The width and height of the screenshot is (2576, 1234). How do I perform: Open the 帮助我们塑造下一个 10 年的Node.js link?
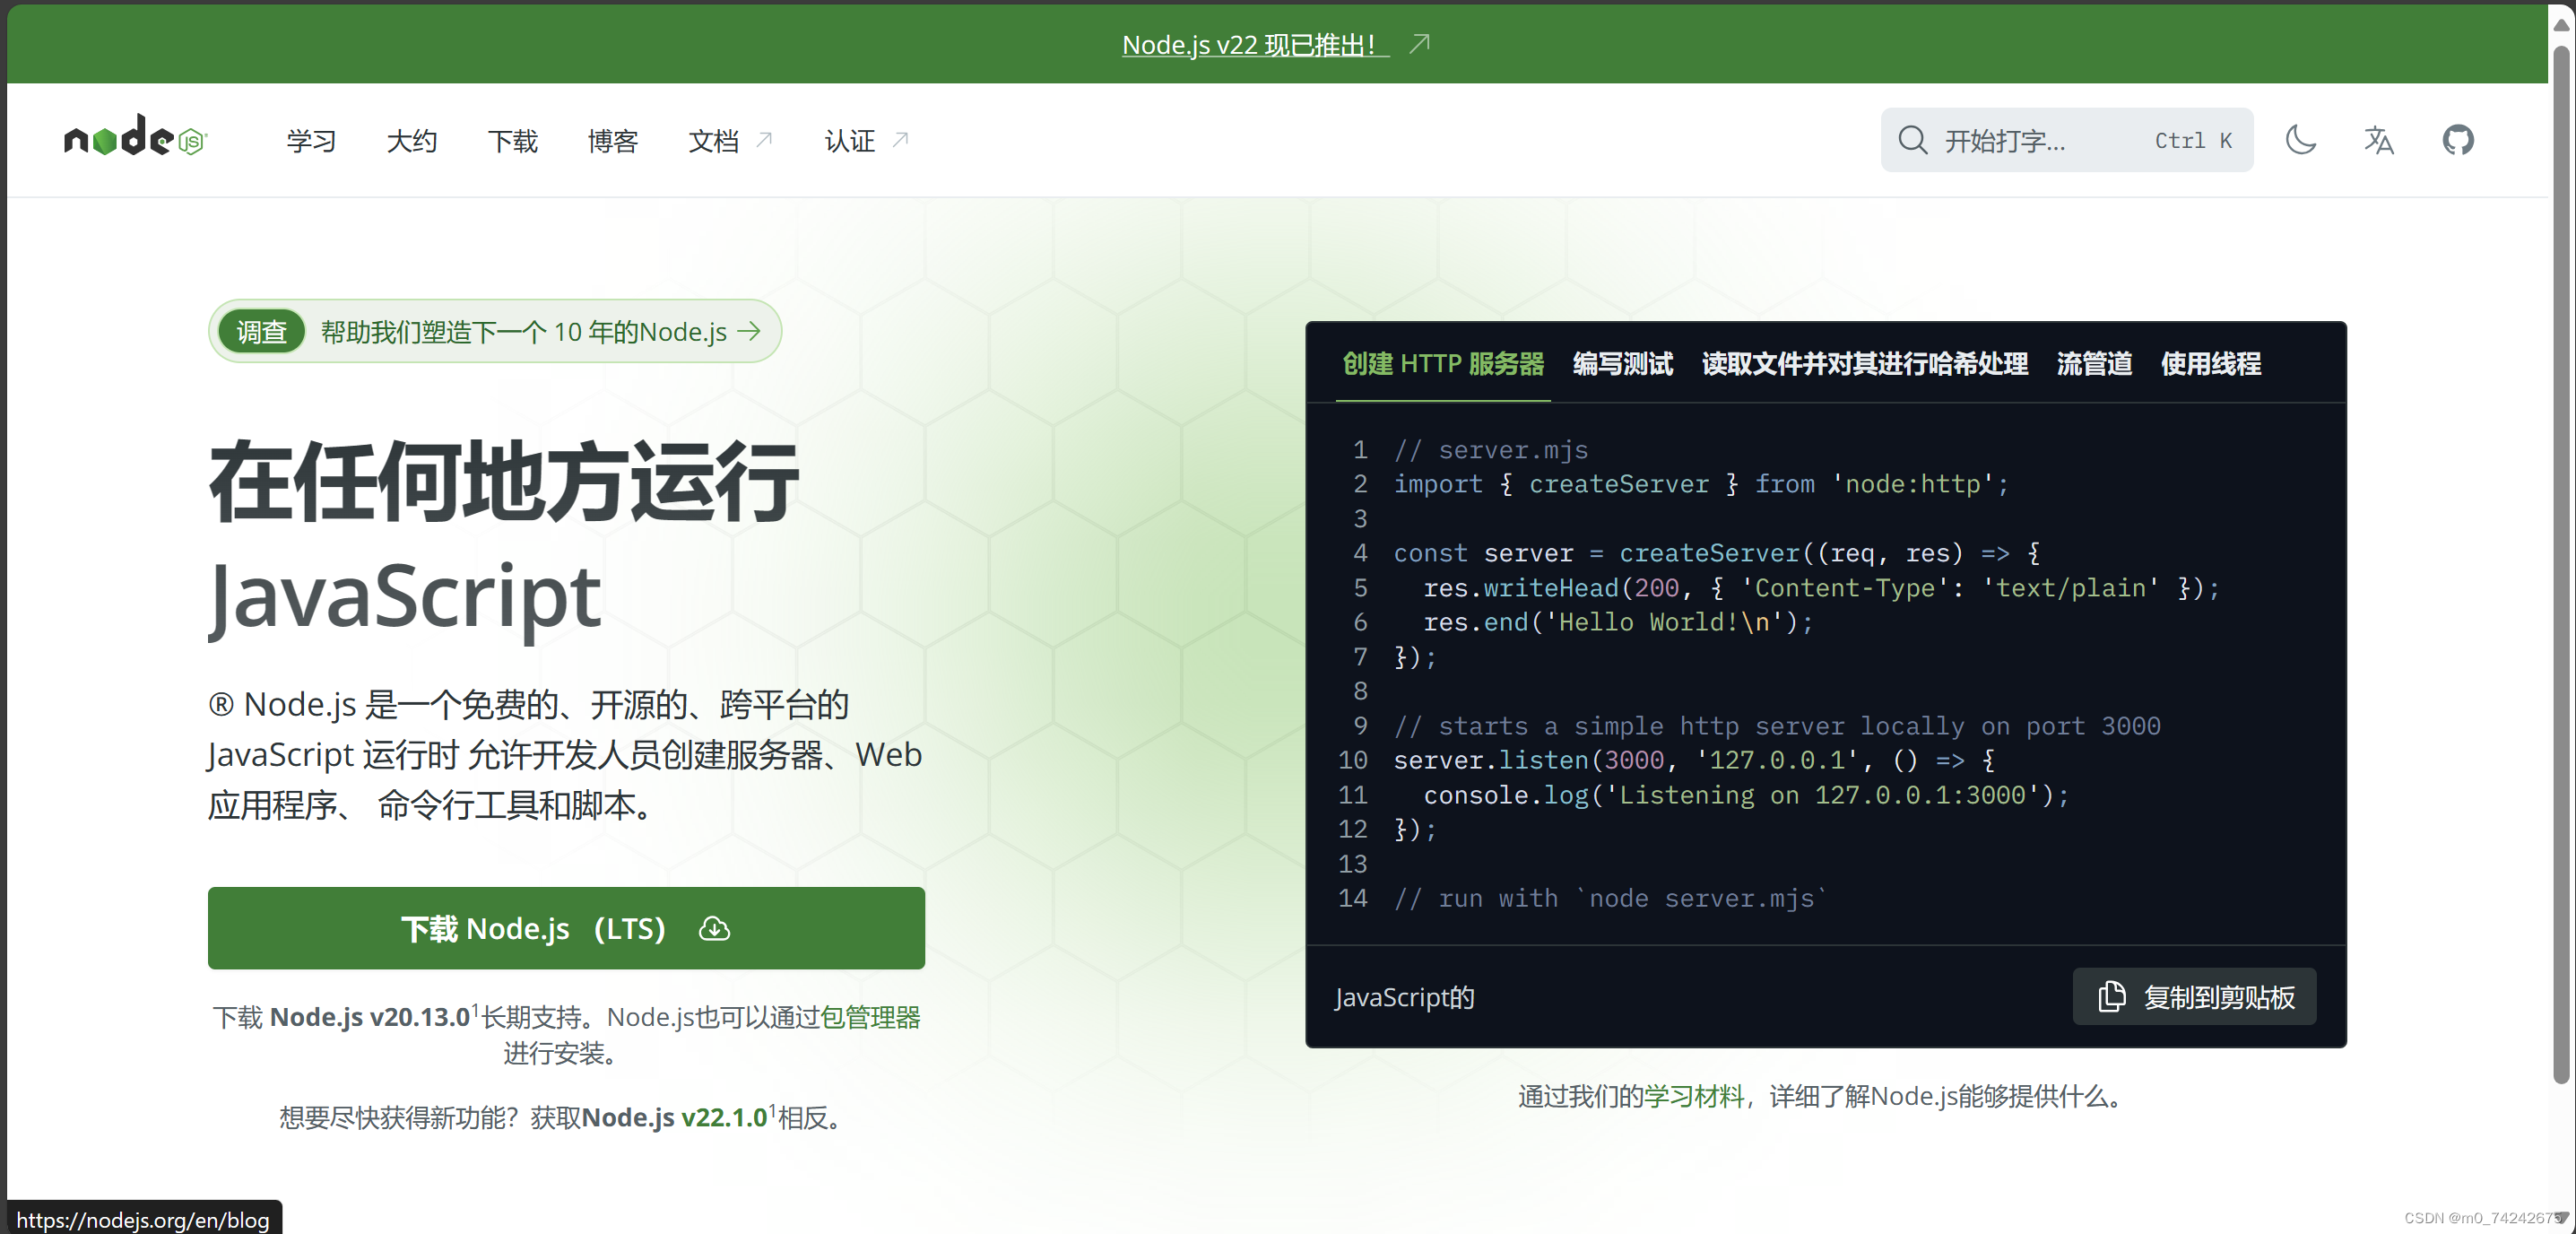click(541, 331)
